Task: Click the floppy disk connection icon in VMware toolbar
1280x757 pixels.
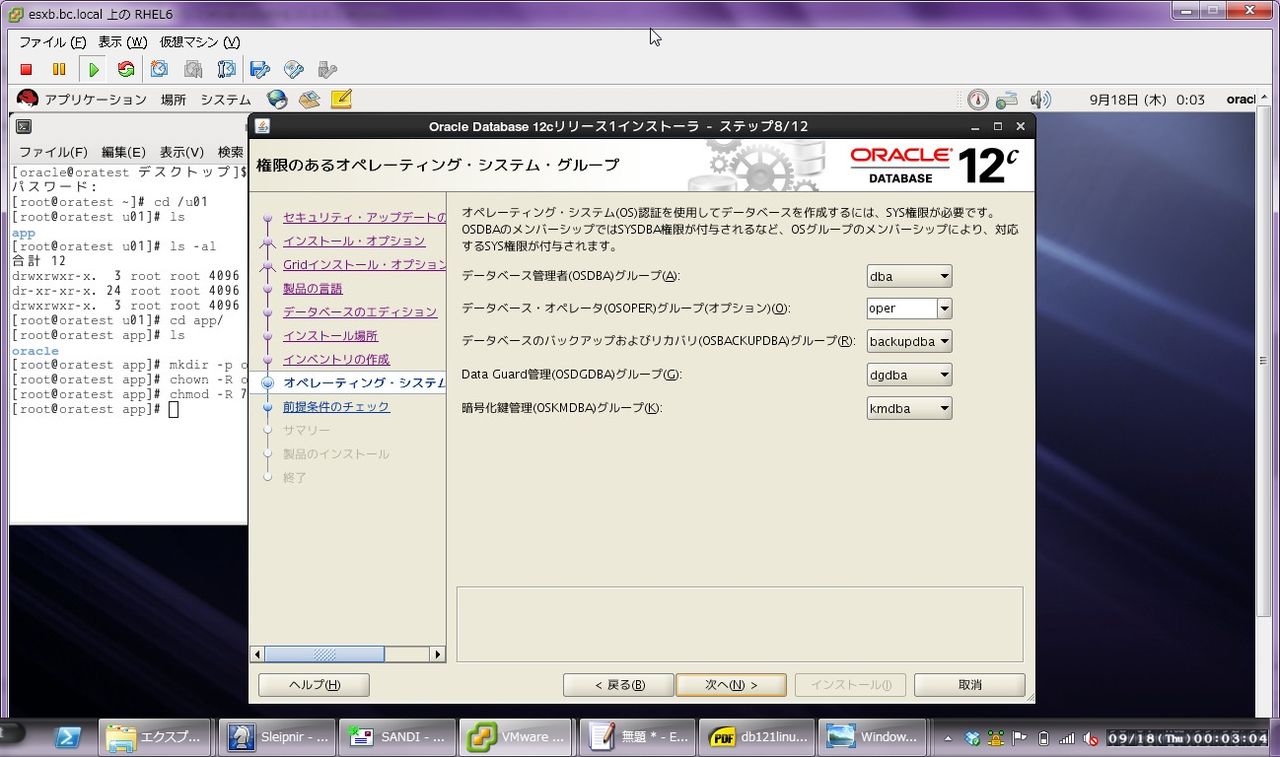Action: 260,69
